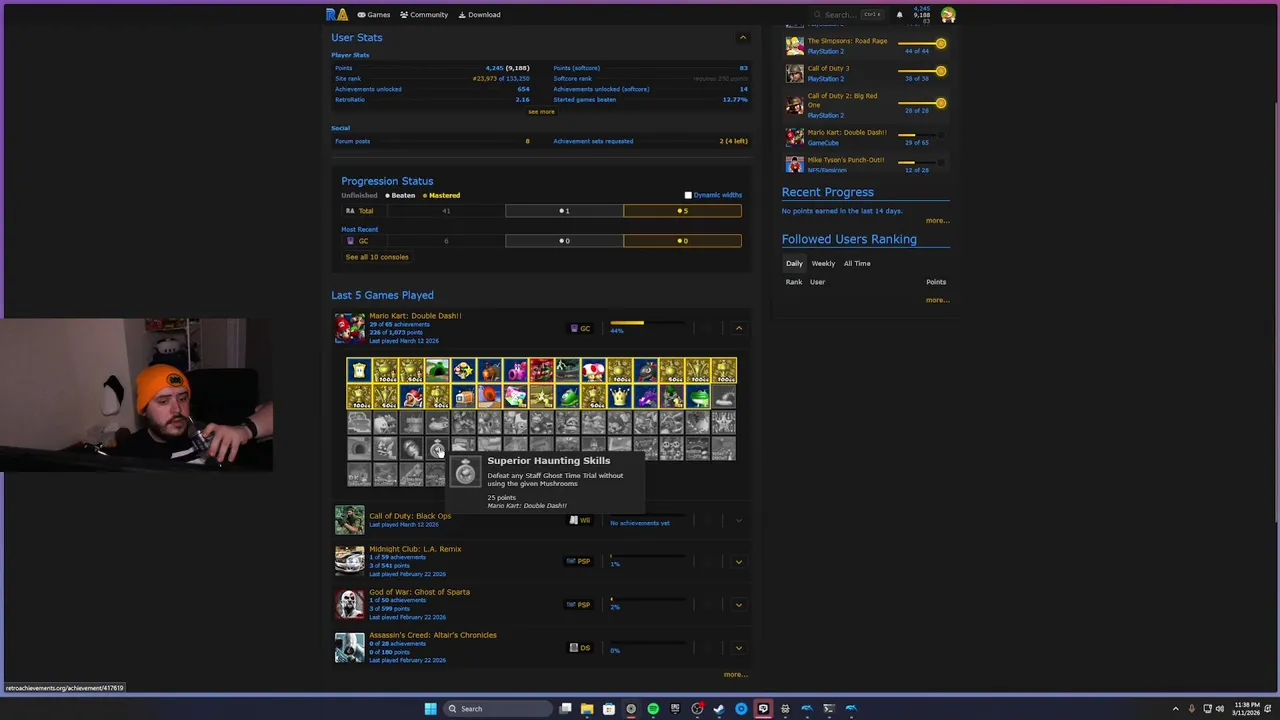Click the Forum posts stat link
Viewport: 1280px width, 720px height.
point(353,141)
